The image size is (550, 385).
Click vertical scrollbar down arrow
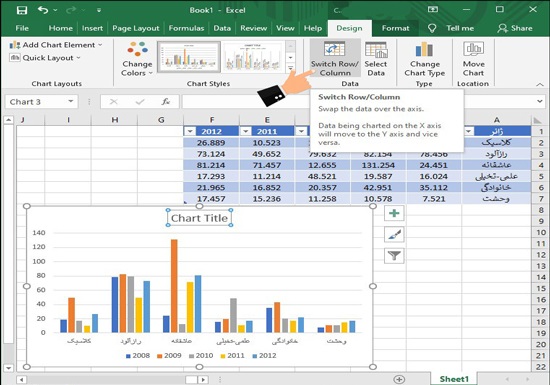coord(8,368)
